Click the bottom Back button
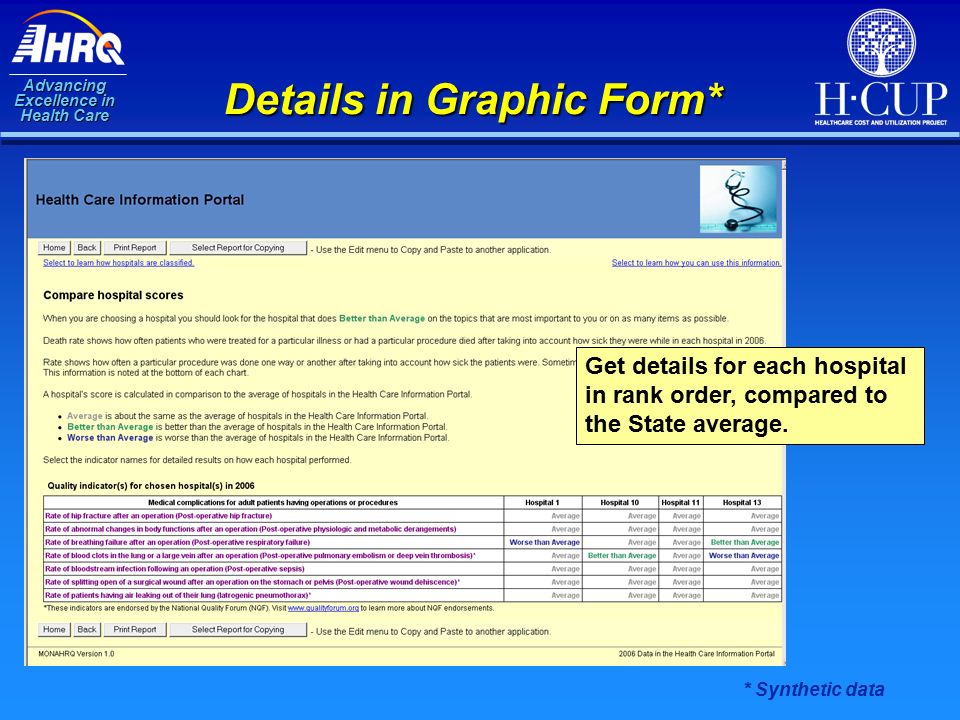This screenshot has height=720, width=960. [87, 629]
